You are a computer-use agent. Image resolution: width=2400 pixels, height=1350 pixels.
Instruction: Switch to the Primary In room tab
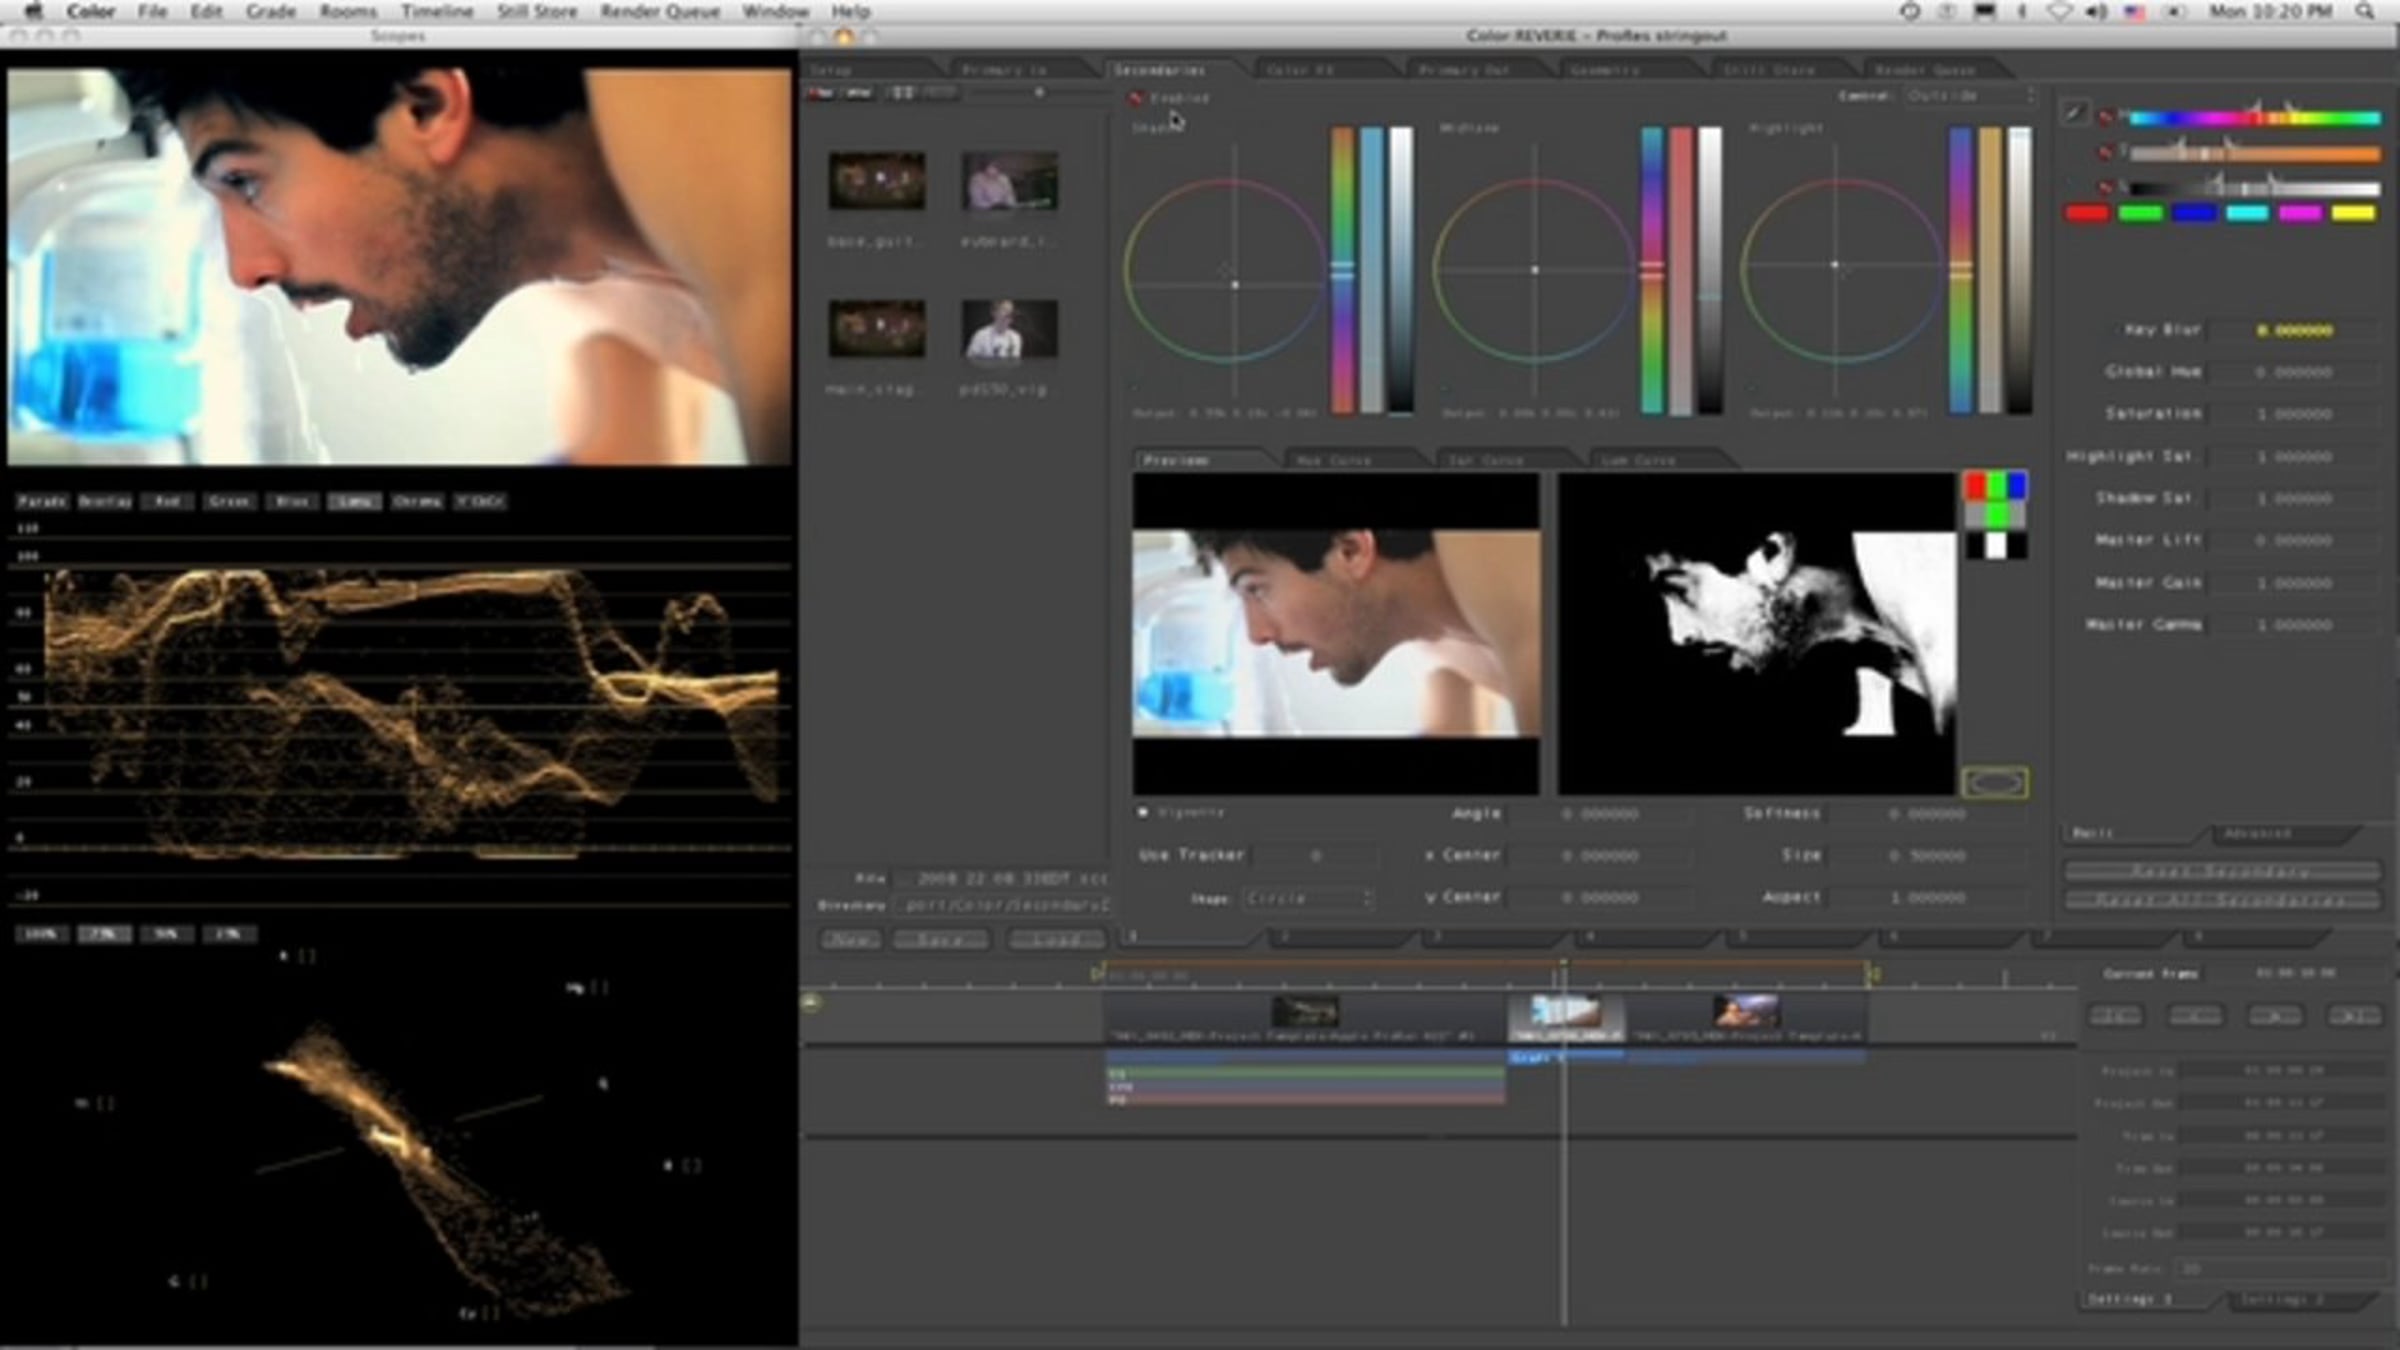[1005, 70]
